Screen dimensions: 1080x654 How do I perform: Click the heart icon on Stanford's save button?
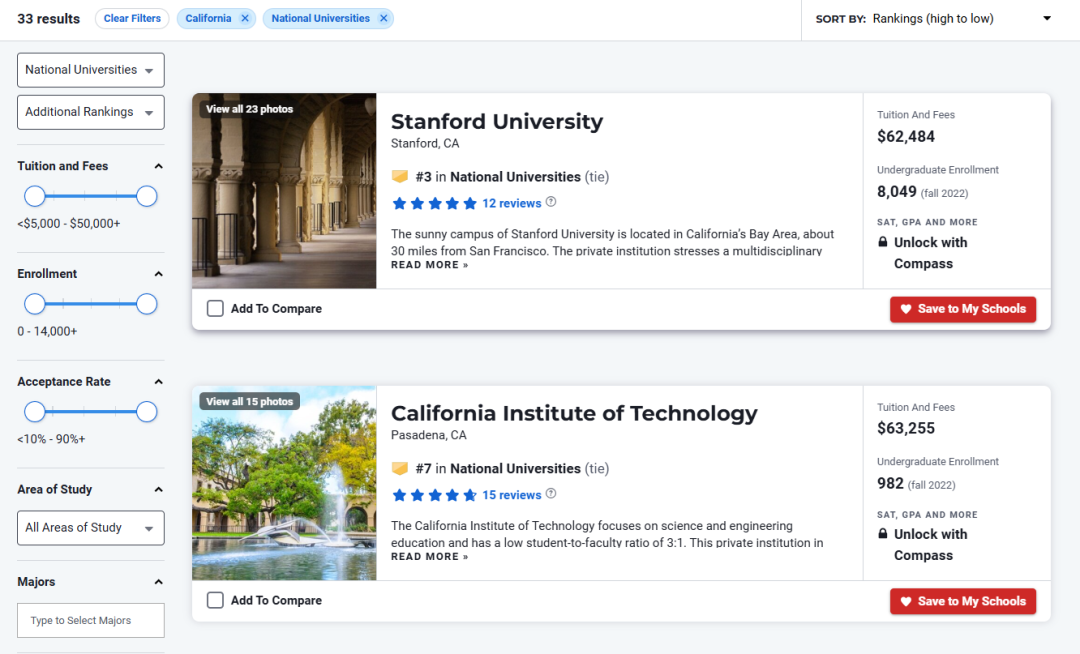(906, 309)
